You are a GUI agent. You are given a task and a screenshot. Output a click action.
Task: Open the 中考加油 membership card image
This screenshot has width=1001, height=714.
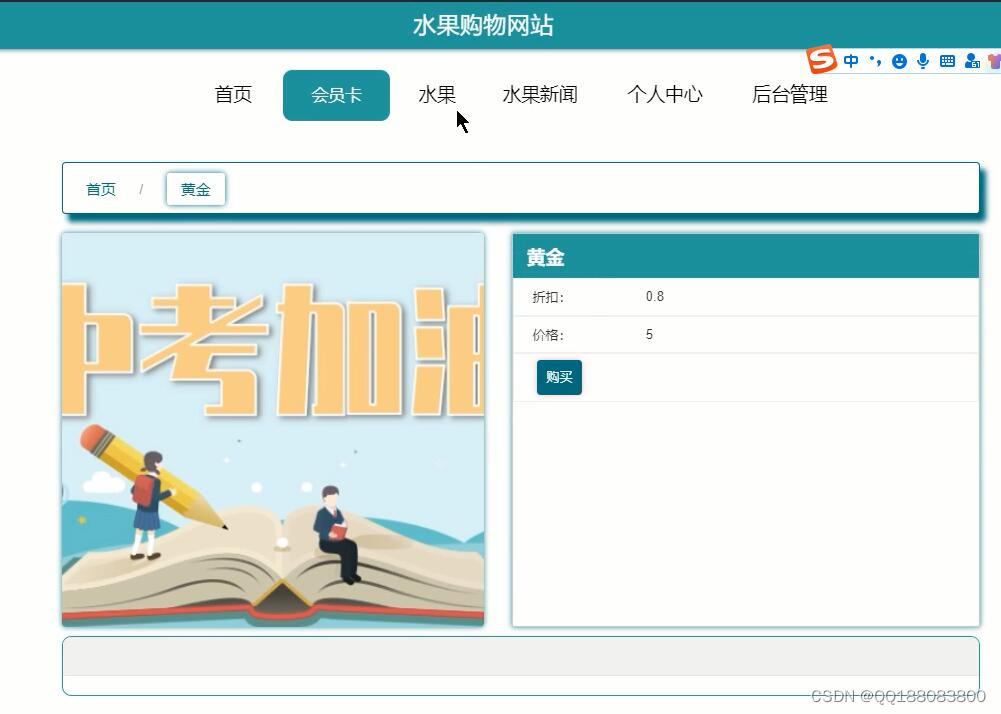click(x=273, y=429)
